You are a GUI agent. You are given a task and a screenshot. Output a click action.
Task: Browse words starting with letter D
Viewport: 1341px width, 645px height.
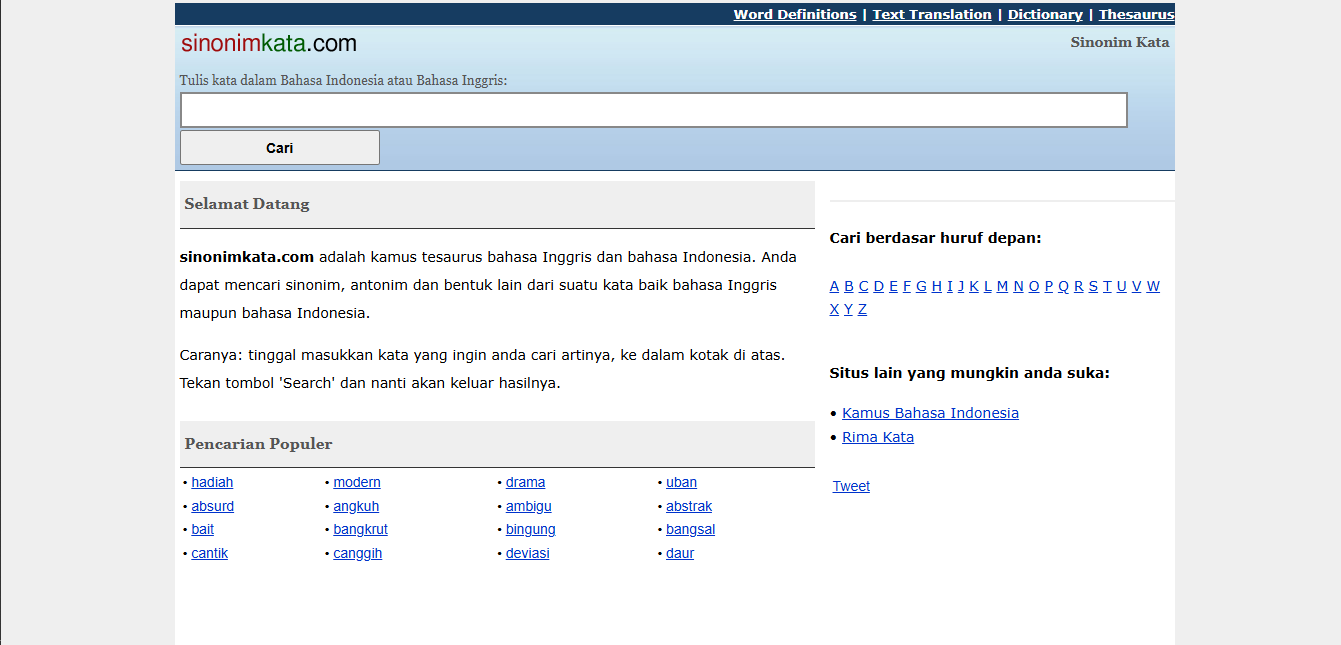pos(878,286)
